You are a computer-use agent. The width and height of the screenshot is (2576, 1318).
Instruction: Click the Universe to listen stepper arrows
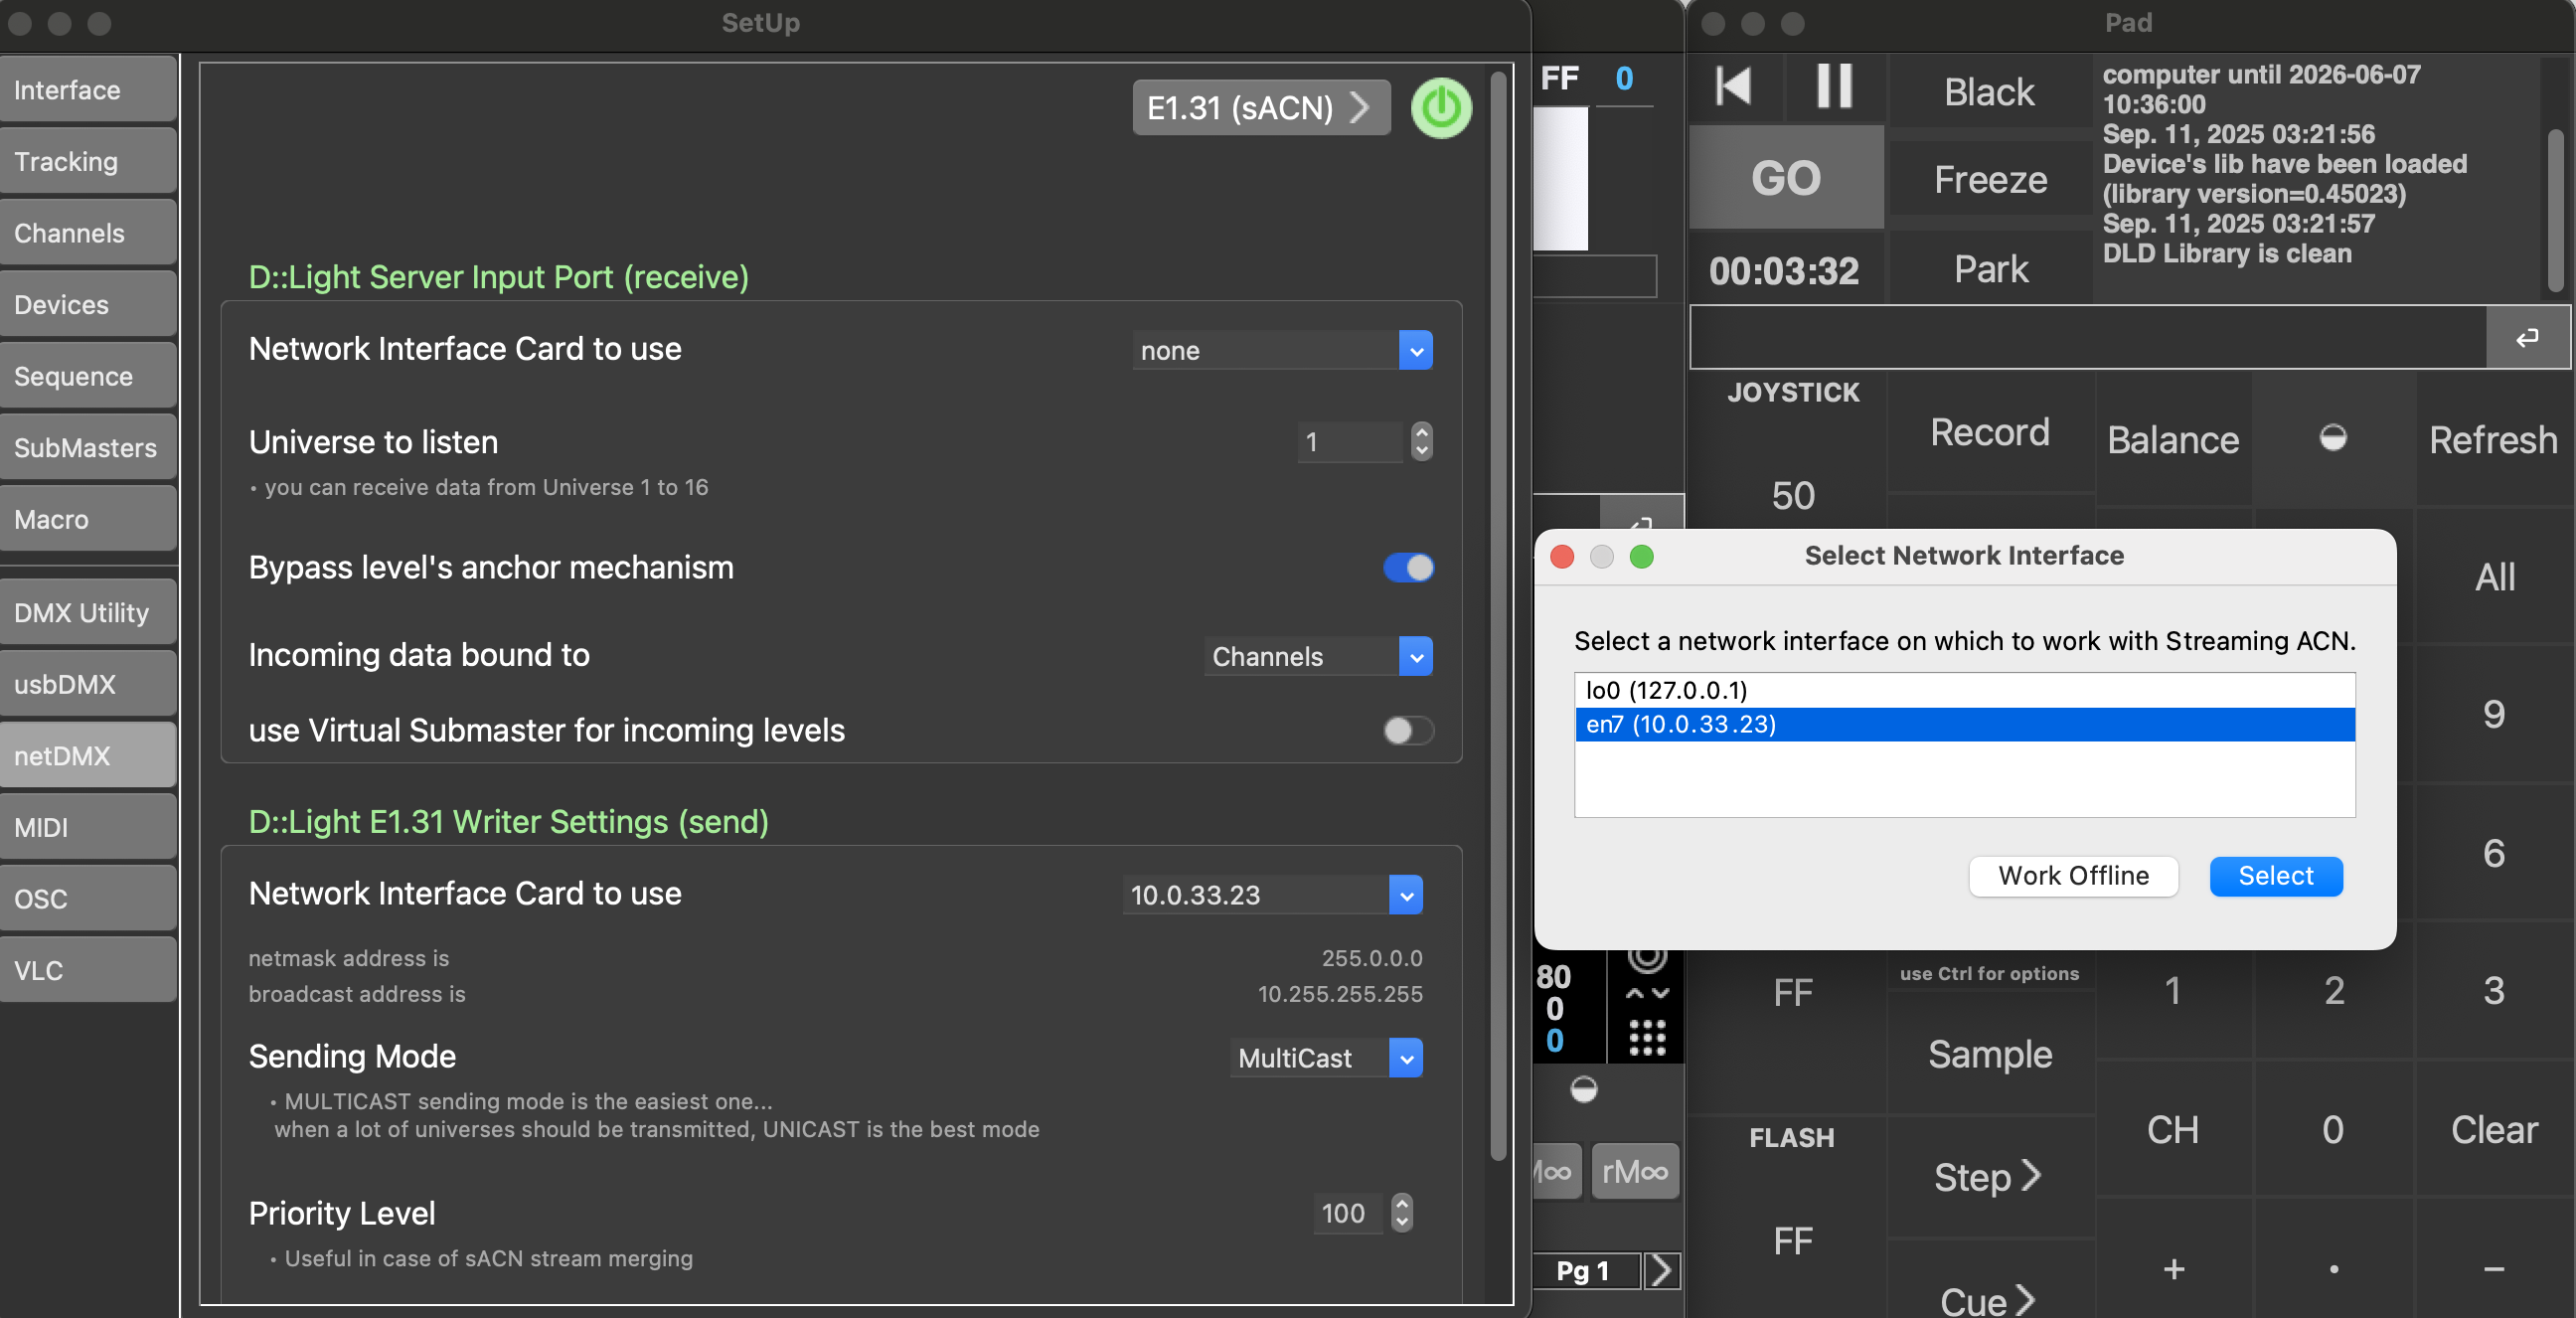(1421, 441)
